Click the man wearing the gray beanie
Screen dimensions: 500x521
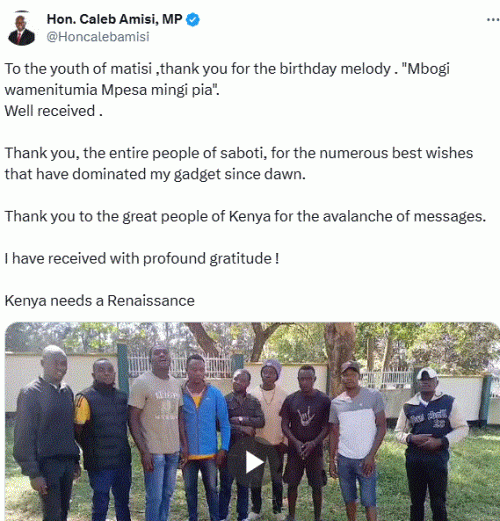[x=271, y=433]
